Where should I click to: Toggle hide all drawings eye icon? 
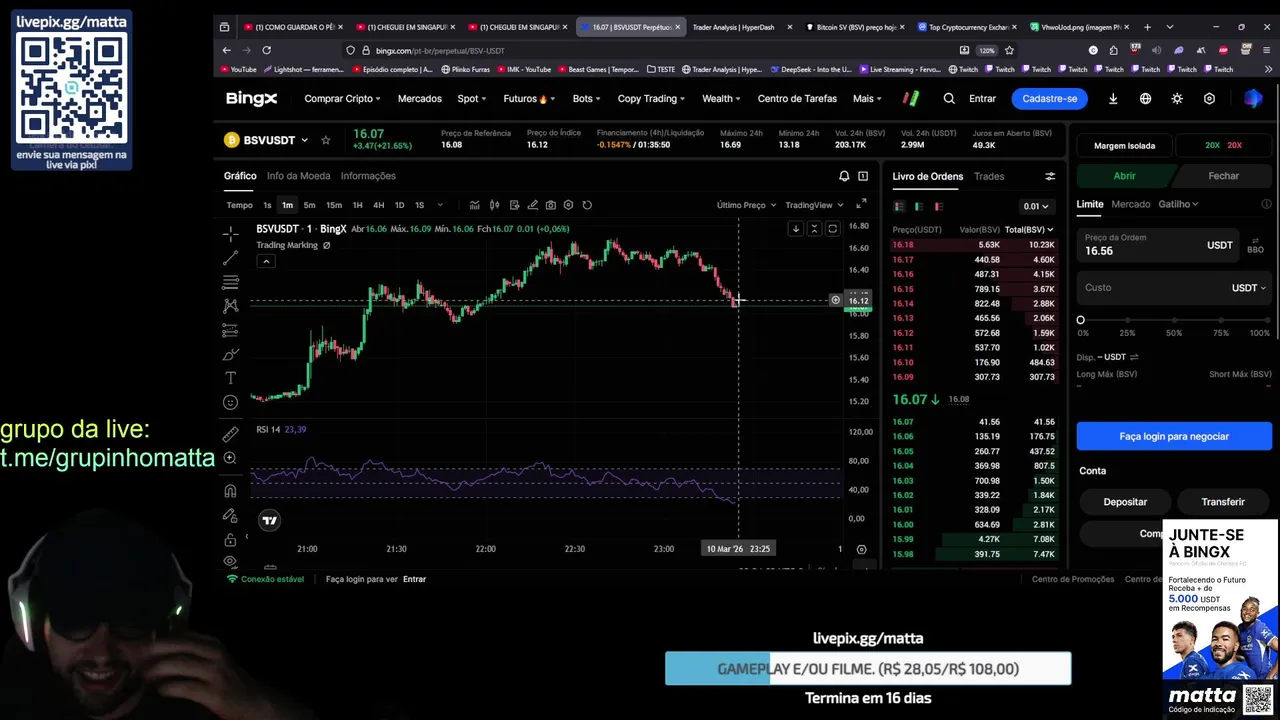pos(231,562)
